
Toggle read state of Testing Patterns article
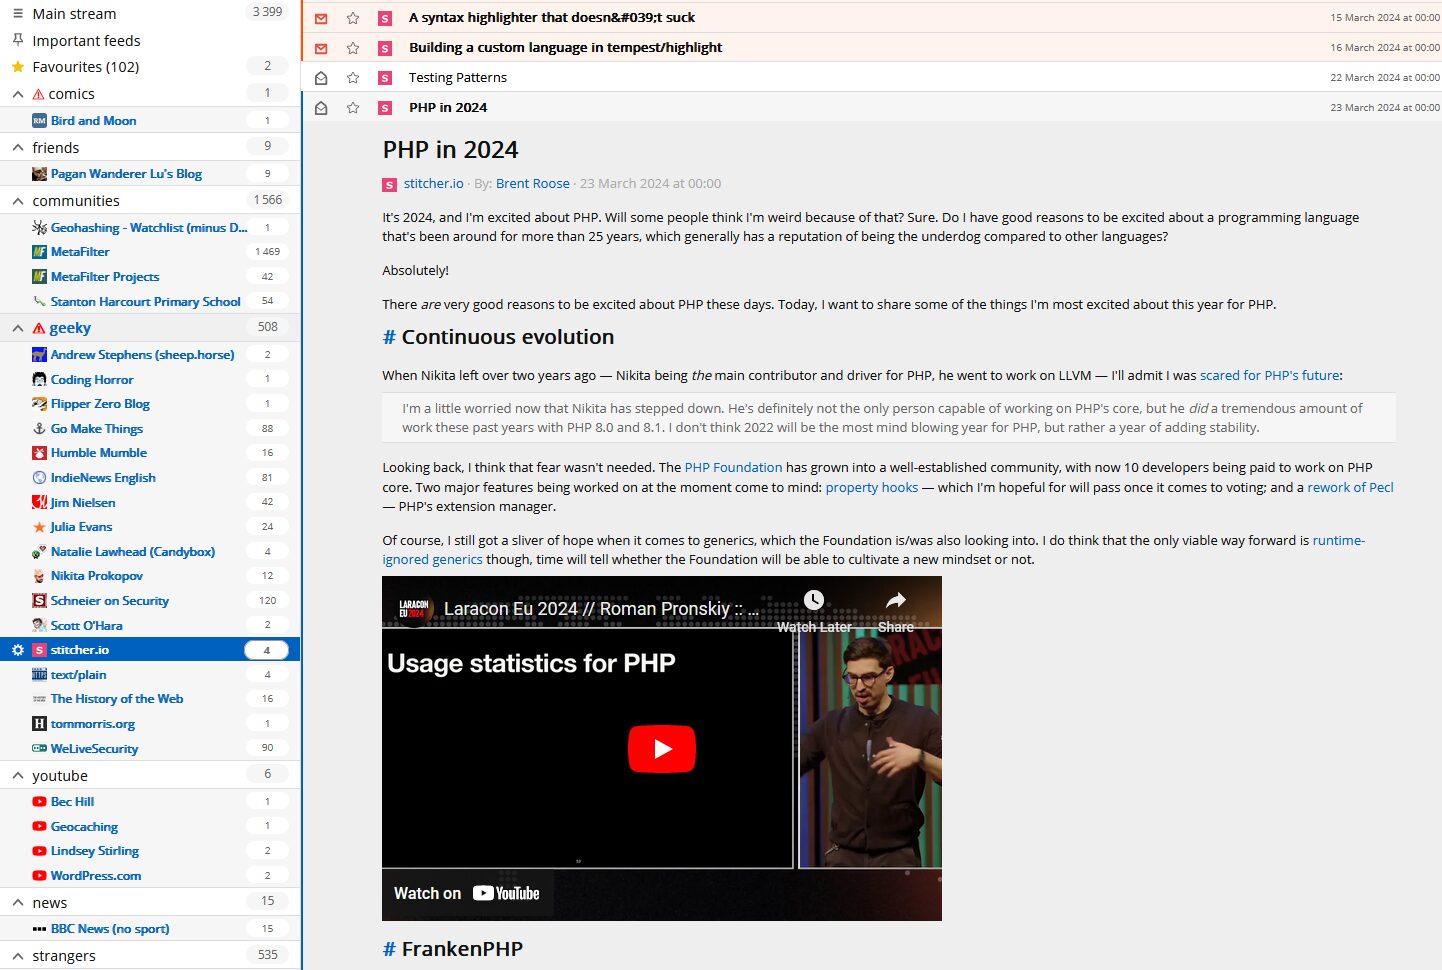321,78
